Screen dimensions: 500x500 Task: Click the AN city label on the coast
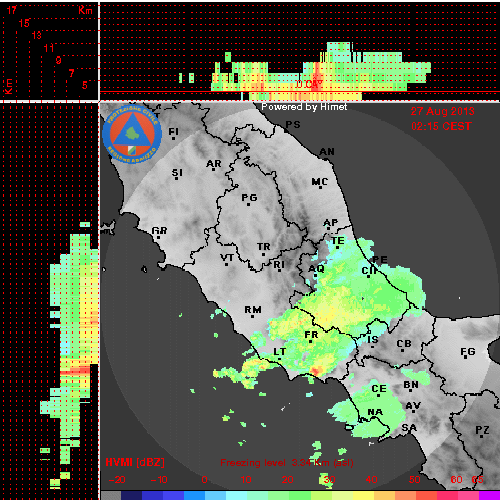(327, 152)
